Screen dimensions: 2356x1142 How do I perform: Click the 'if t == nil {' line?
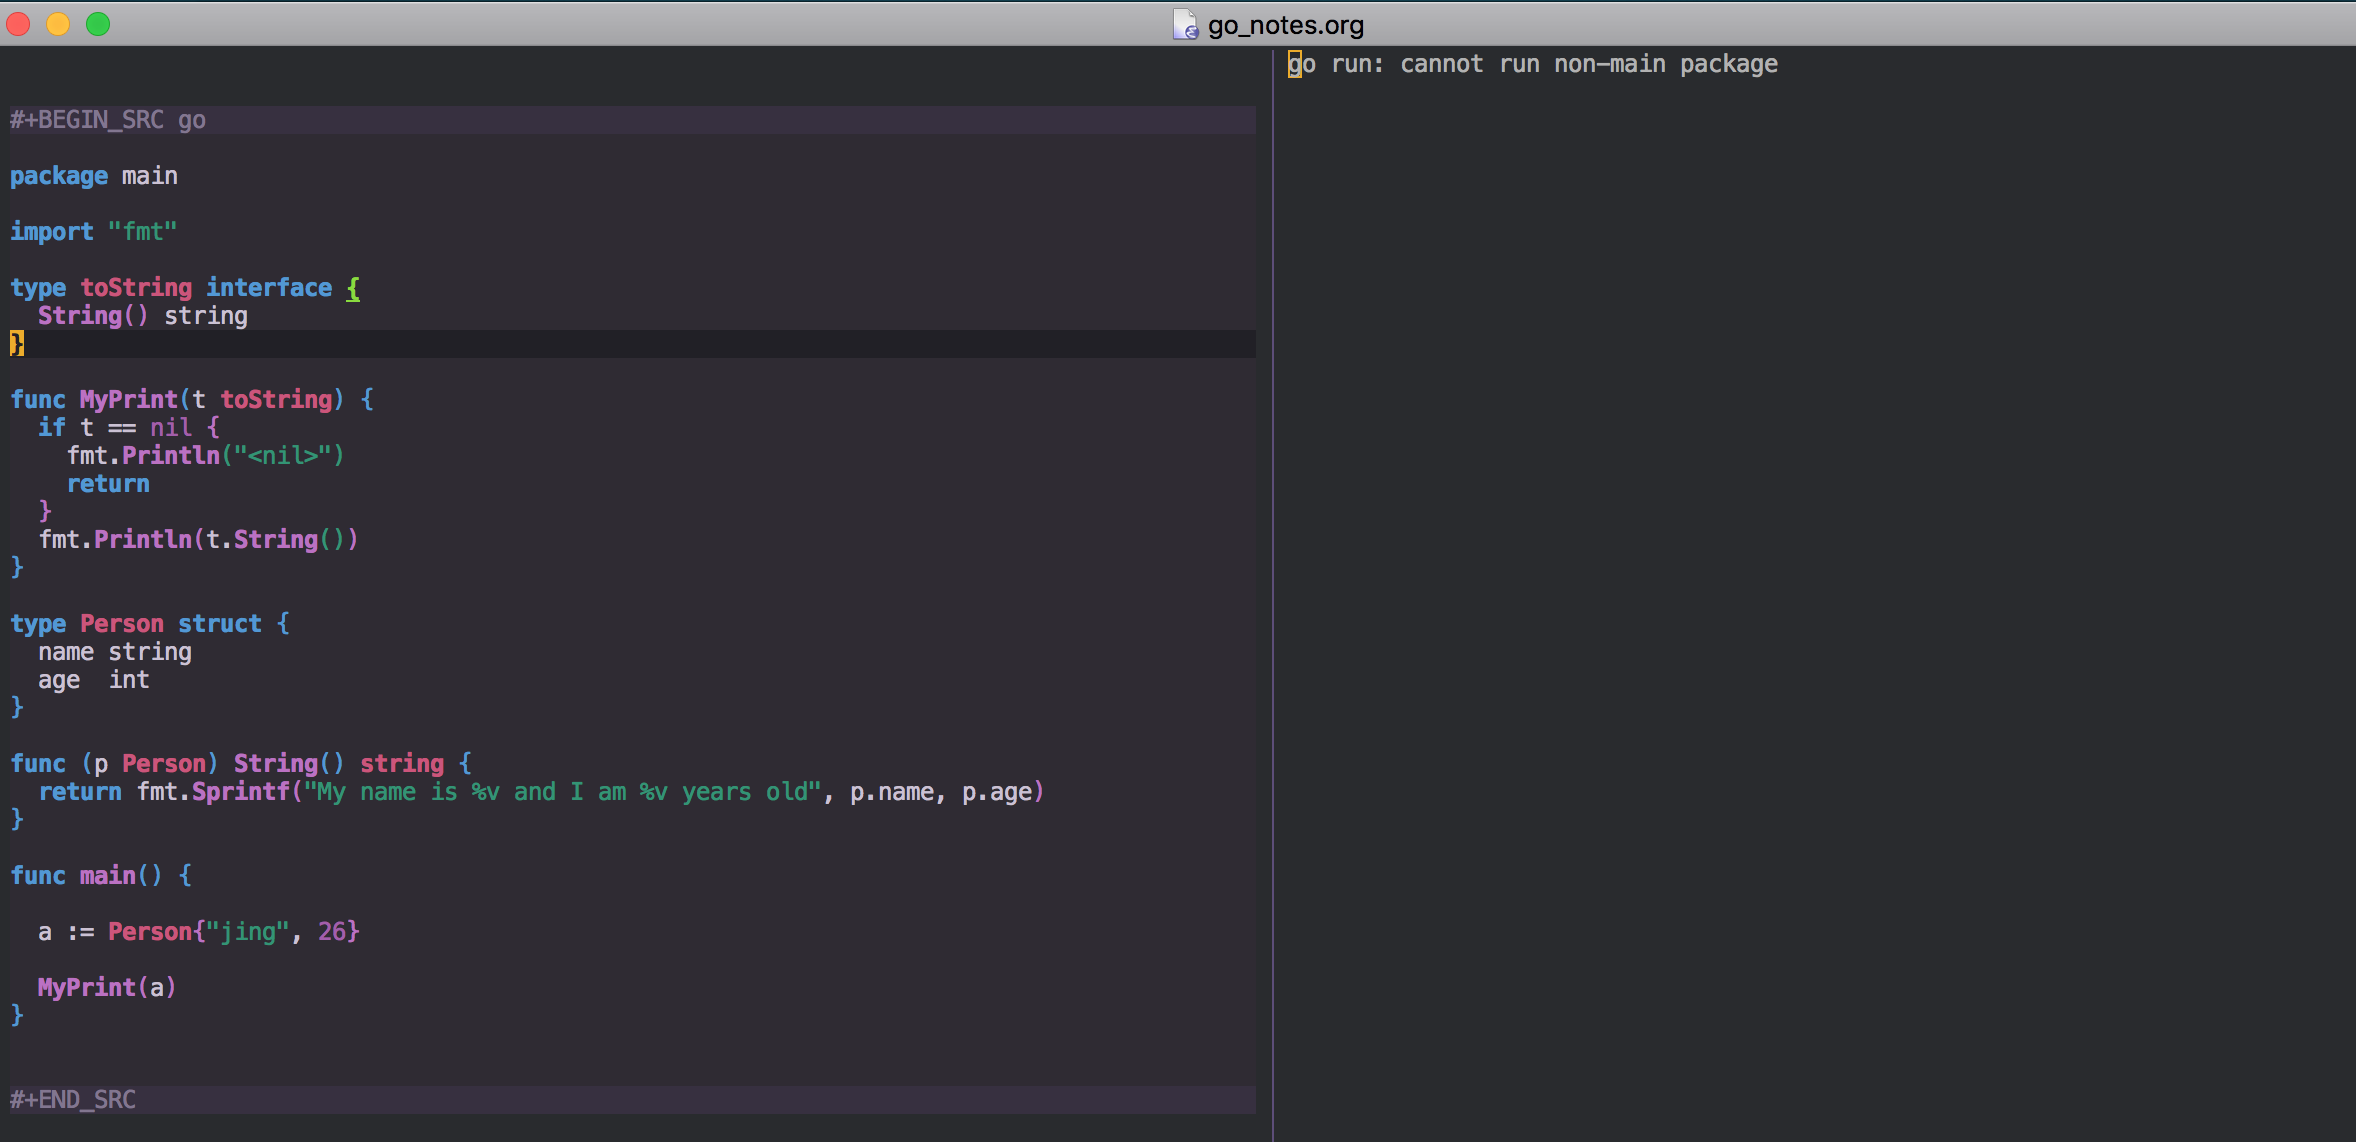pos(129,428)
